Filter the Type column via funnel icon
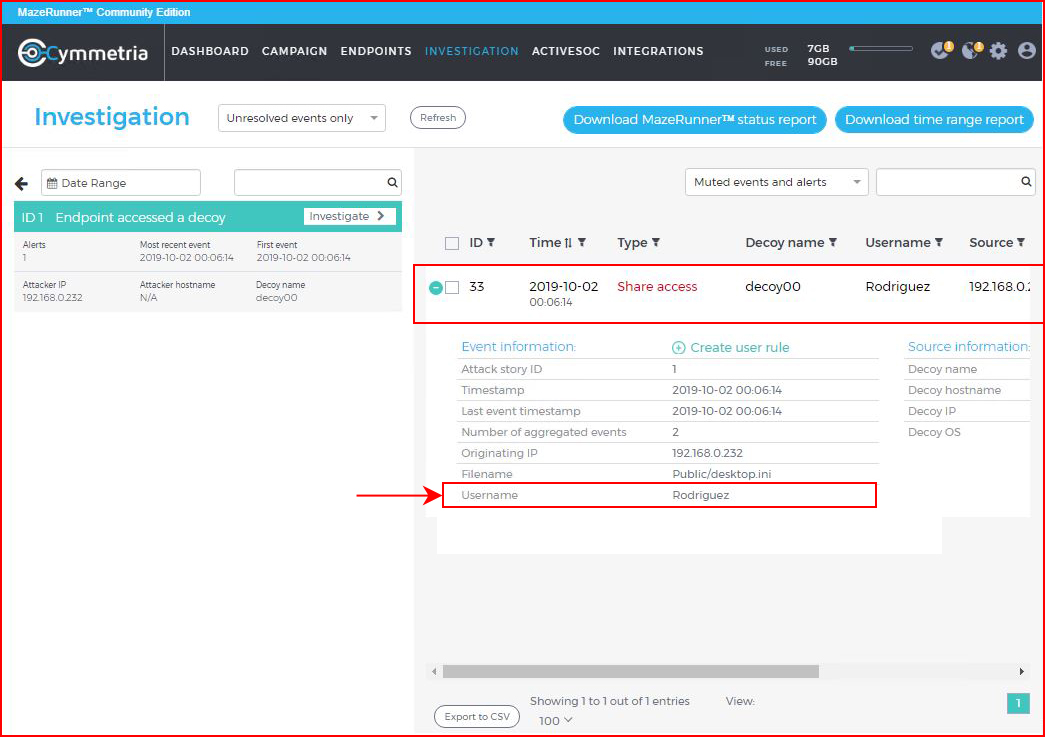 (x=656, y=243)
